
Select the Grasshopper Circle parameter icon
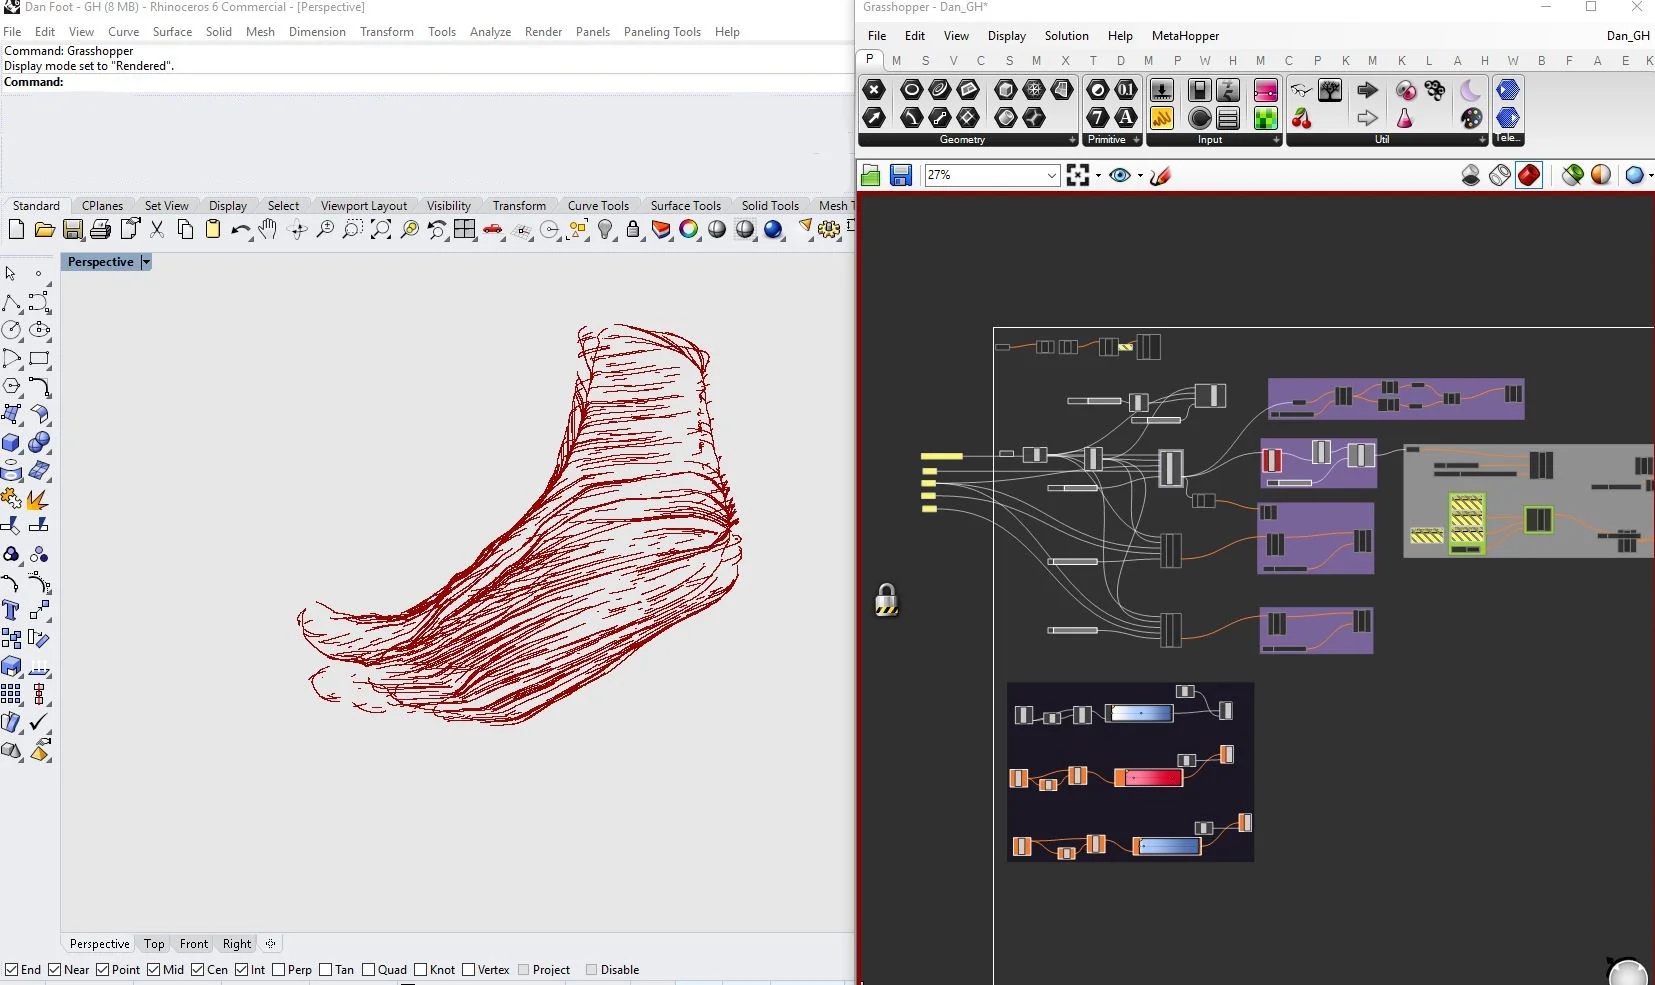point(911,90)
